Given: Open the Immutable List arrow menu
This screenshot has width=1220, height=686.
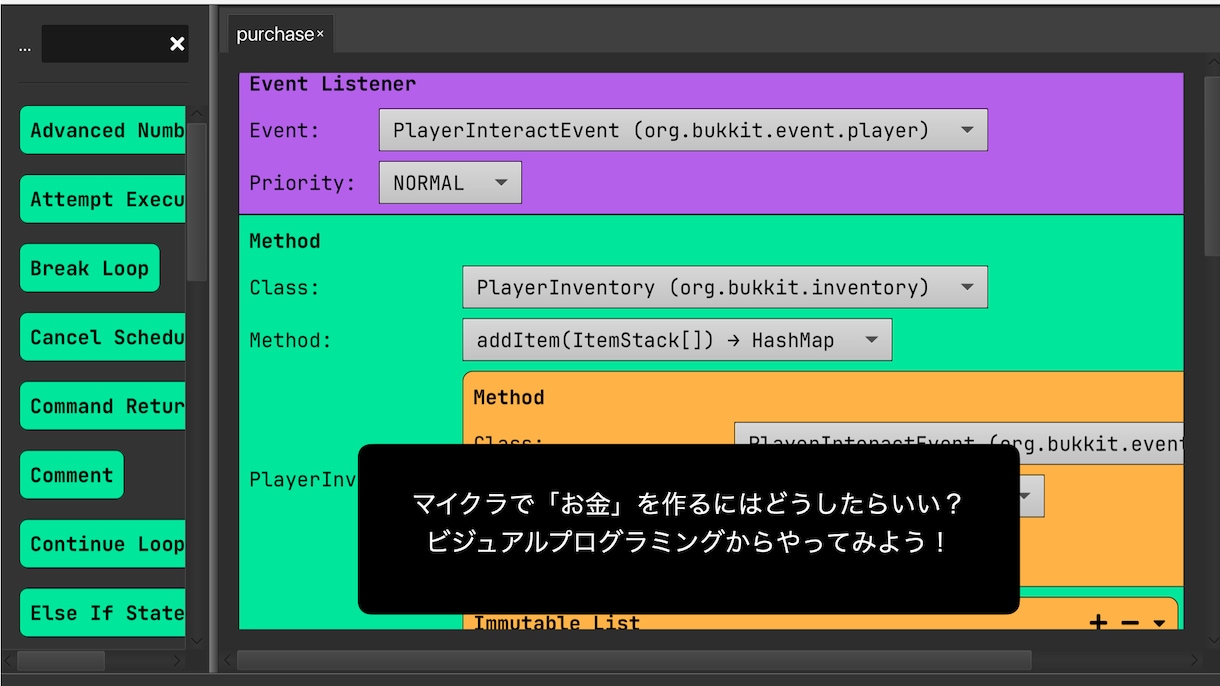Looking at the screenshot, I should [1159, 622].
